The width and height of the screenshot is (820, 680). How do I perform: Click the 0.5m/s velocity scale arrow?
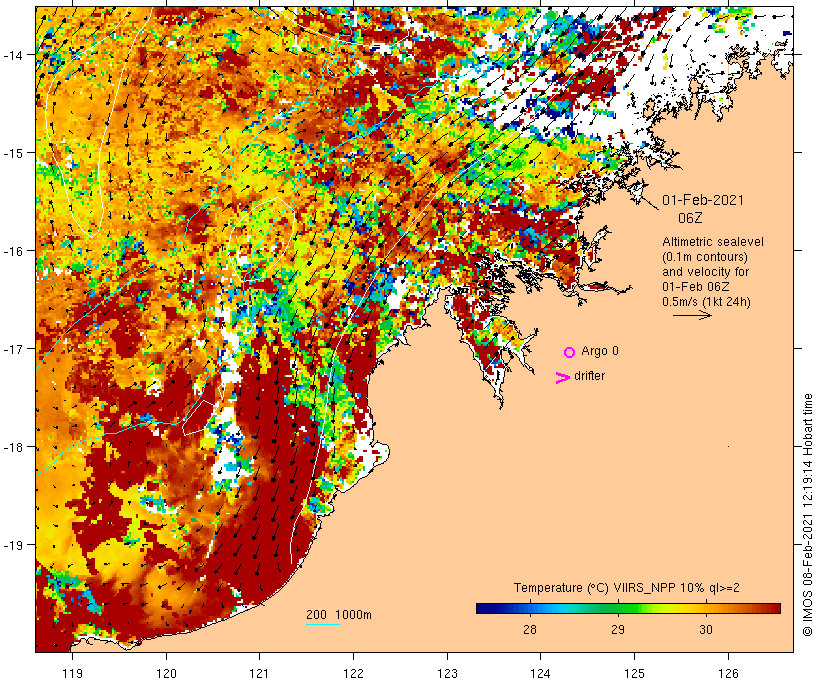(x=692, y=315)
